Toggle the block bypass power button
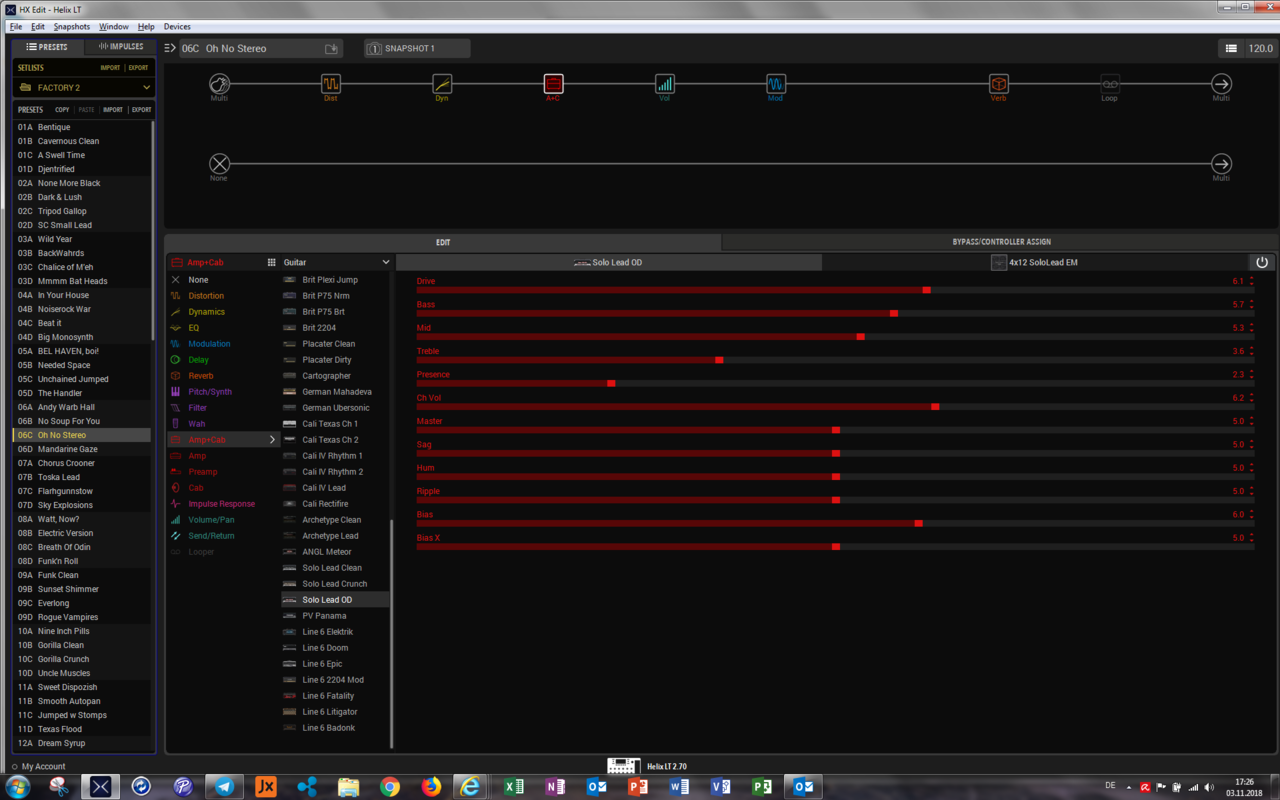This screenshot has height=800, width=1280. click(x=1262, y=262)
